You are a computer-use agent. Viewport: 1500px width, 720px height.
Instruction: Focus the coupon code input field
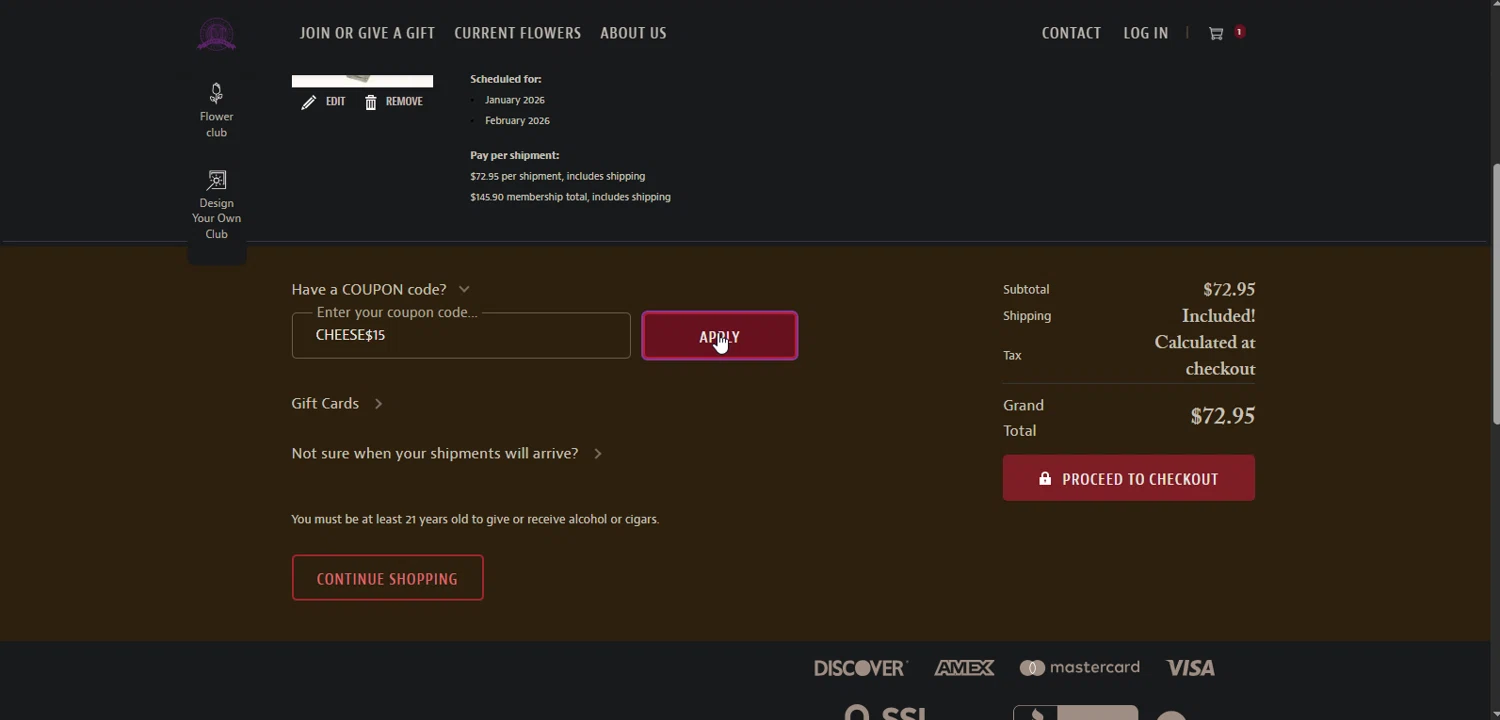coord(461,335)
